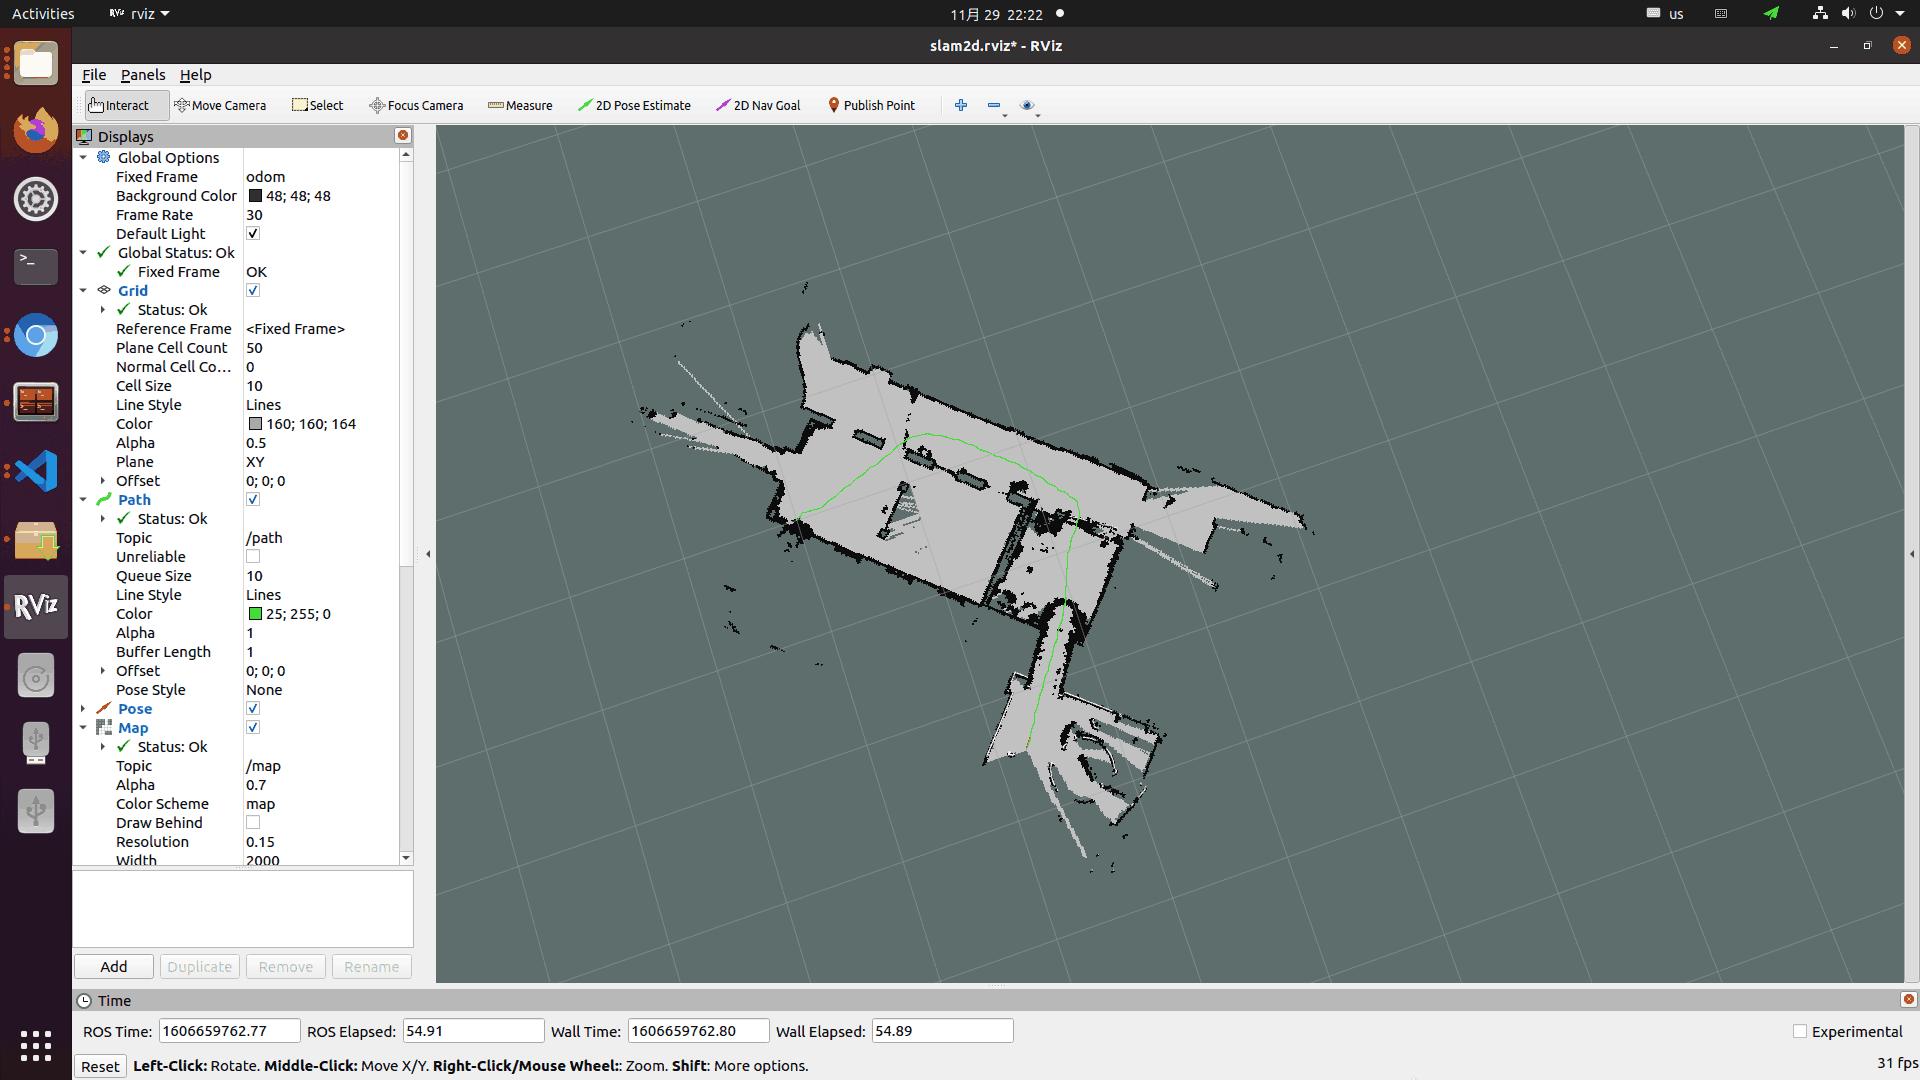This screenshot has width=1920, height=1080.
Task: Click the blue plus add-tool icon
Action: coord(961,105)
